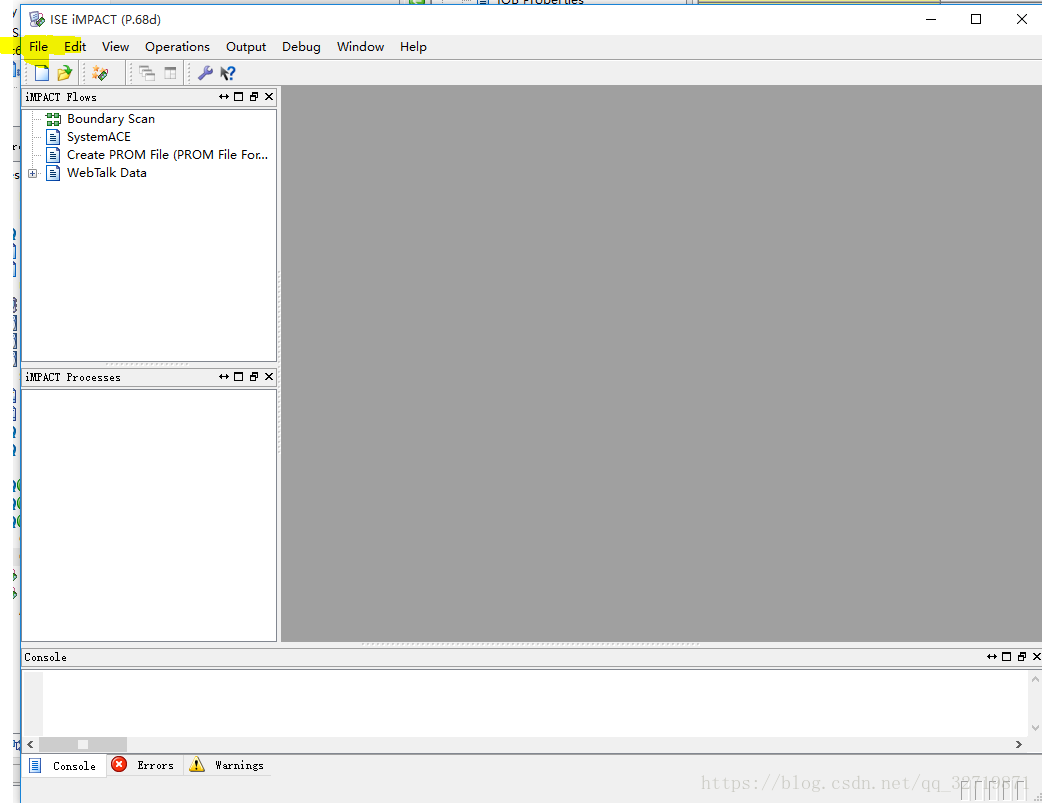Maximize the iMPACT Flows panel
The height and width of the screenshot is (803, 1042).
tap(239, 97)
